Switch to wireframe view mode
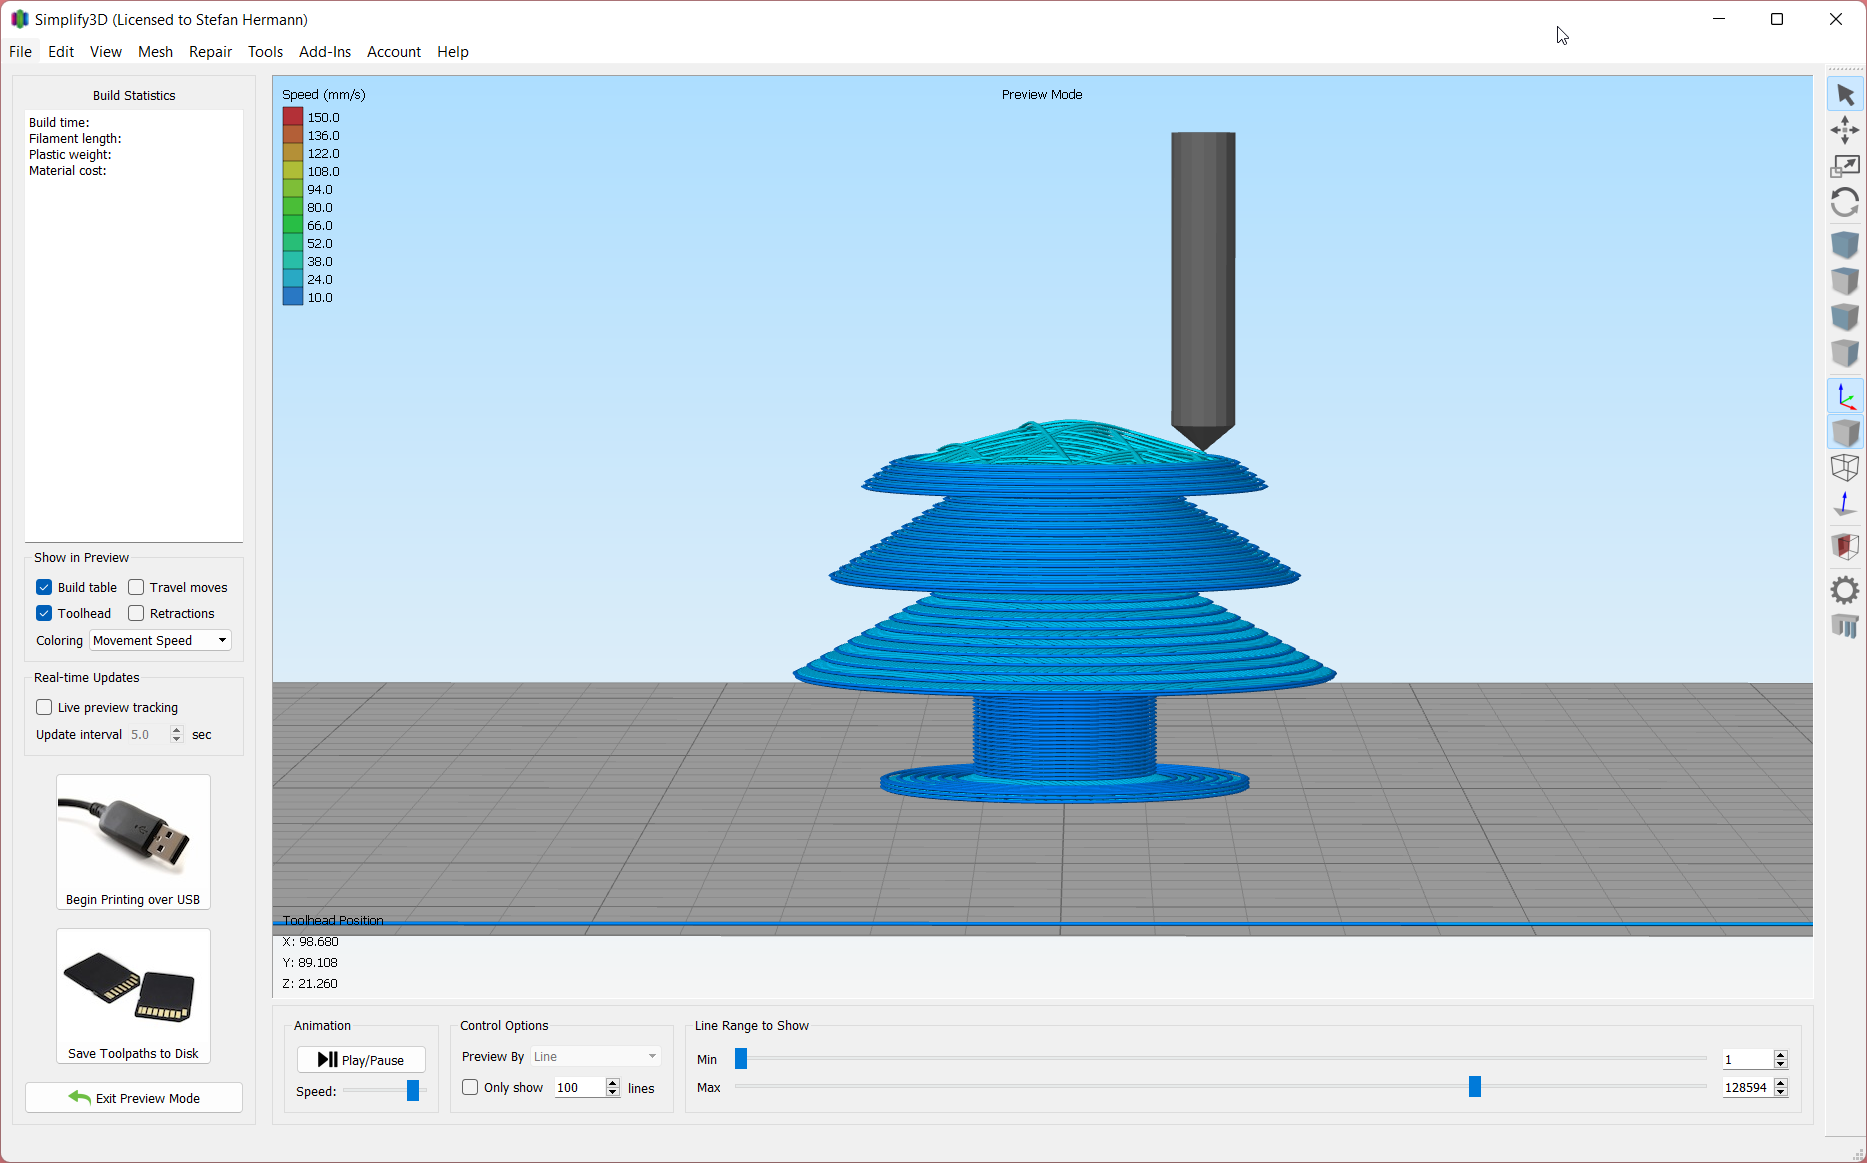Screen dimensions: 1867x1163 point(1845,467)
